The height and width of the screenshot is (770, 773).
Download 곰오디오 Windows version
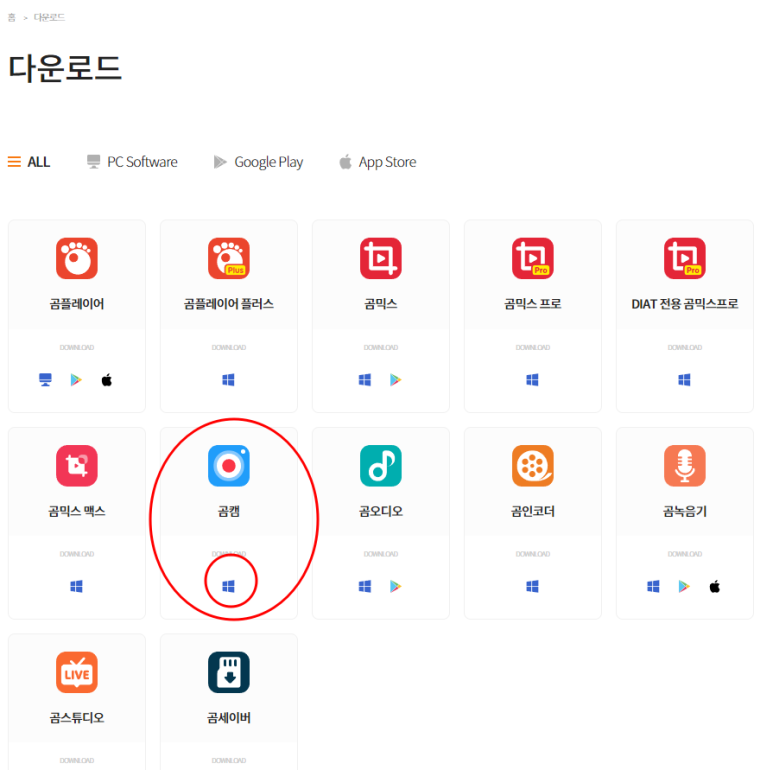click(365, 586)
